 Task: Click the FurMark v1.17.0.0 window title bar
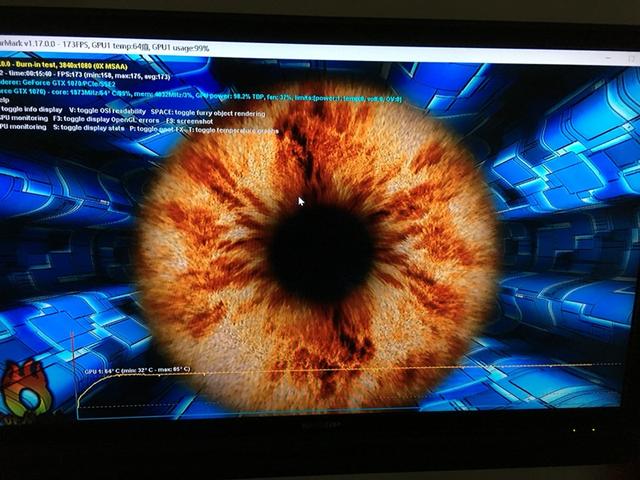pyautogui.click(x=320, y=51)
